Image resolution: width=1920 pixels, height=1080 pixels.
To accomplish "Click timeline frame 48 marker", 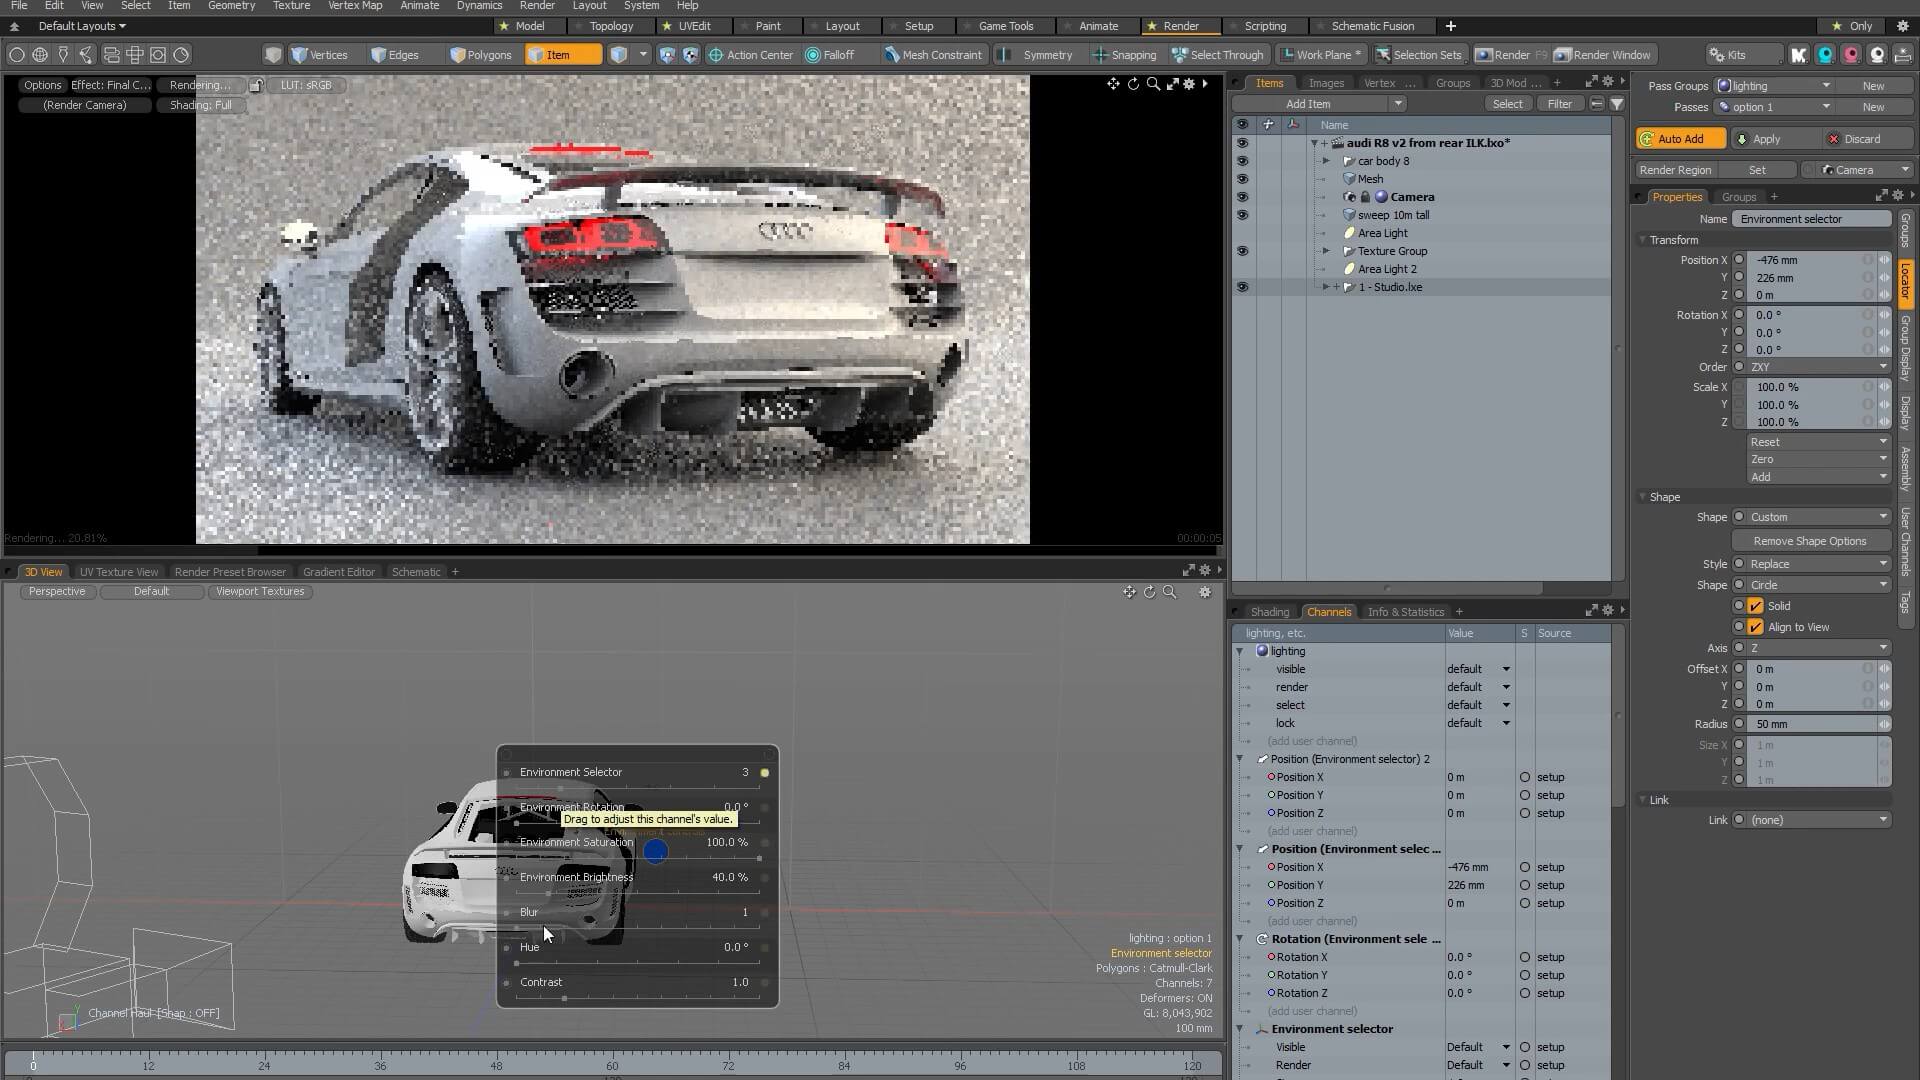I will pos(497,1066).
